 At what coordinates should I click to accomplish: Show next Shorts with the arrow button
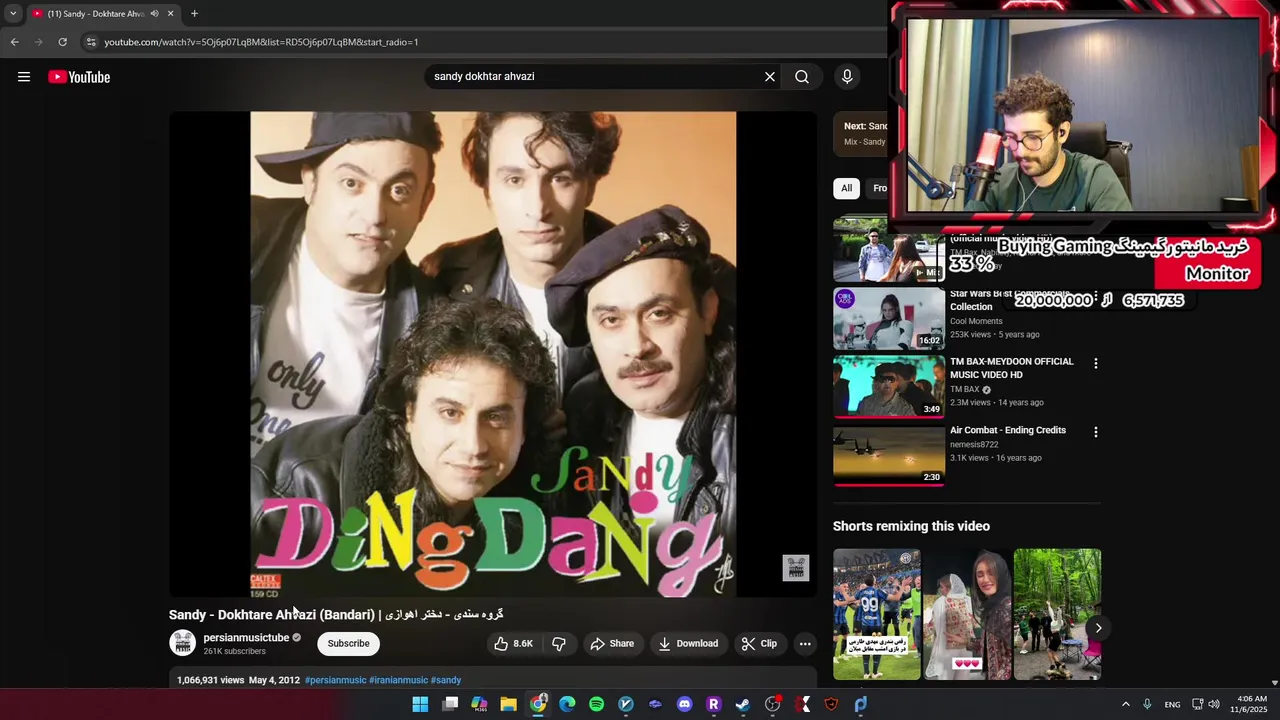point(1098,628)
